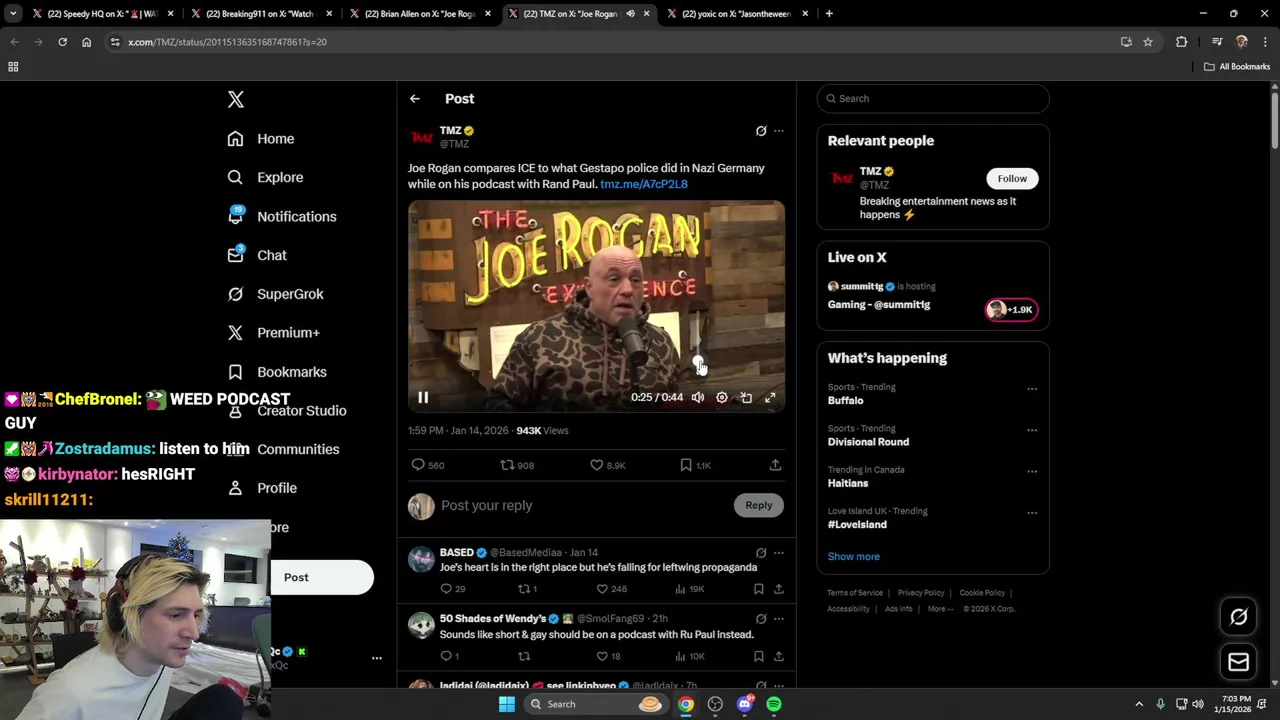1280x720 pixels.
Task: Open account options dots beside xQc
Action: (x=377, y=658)
